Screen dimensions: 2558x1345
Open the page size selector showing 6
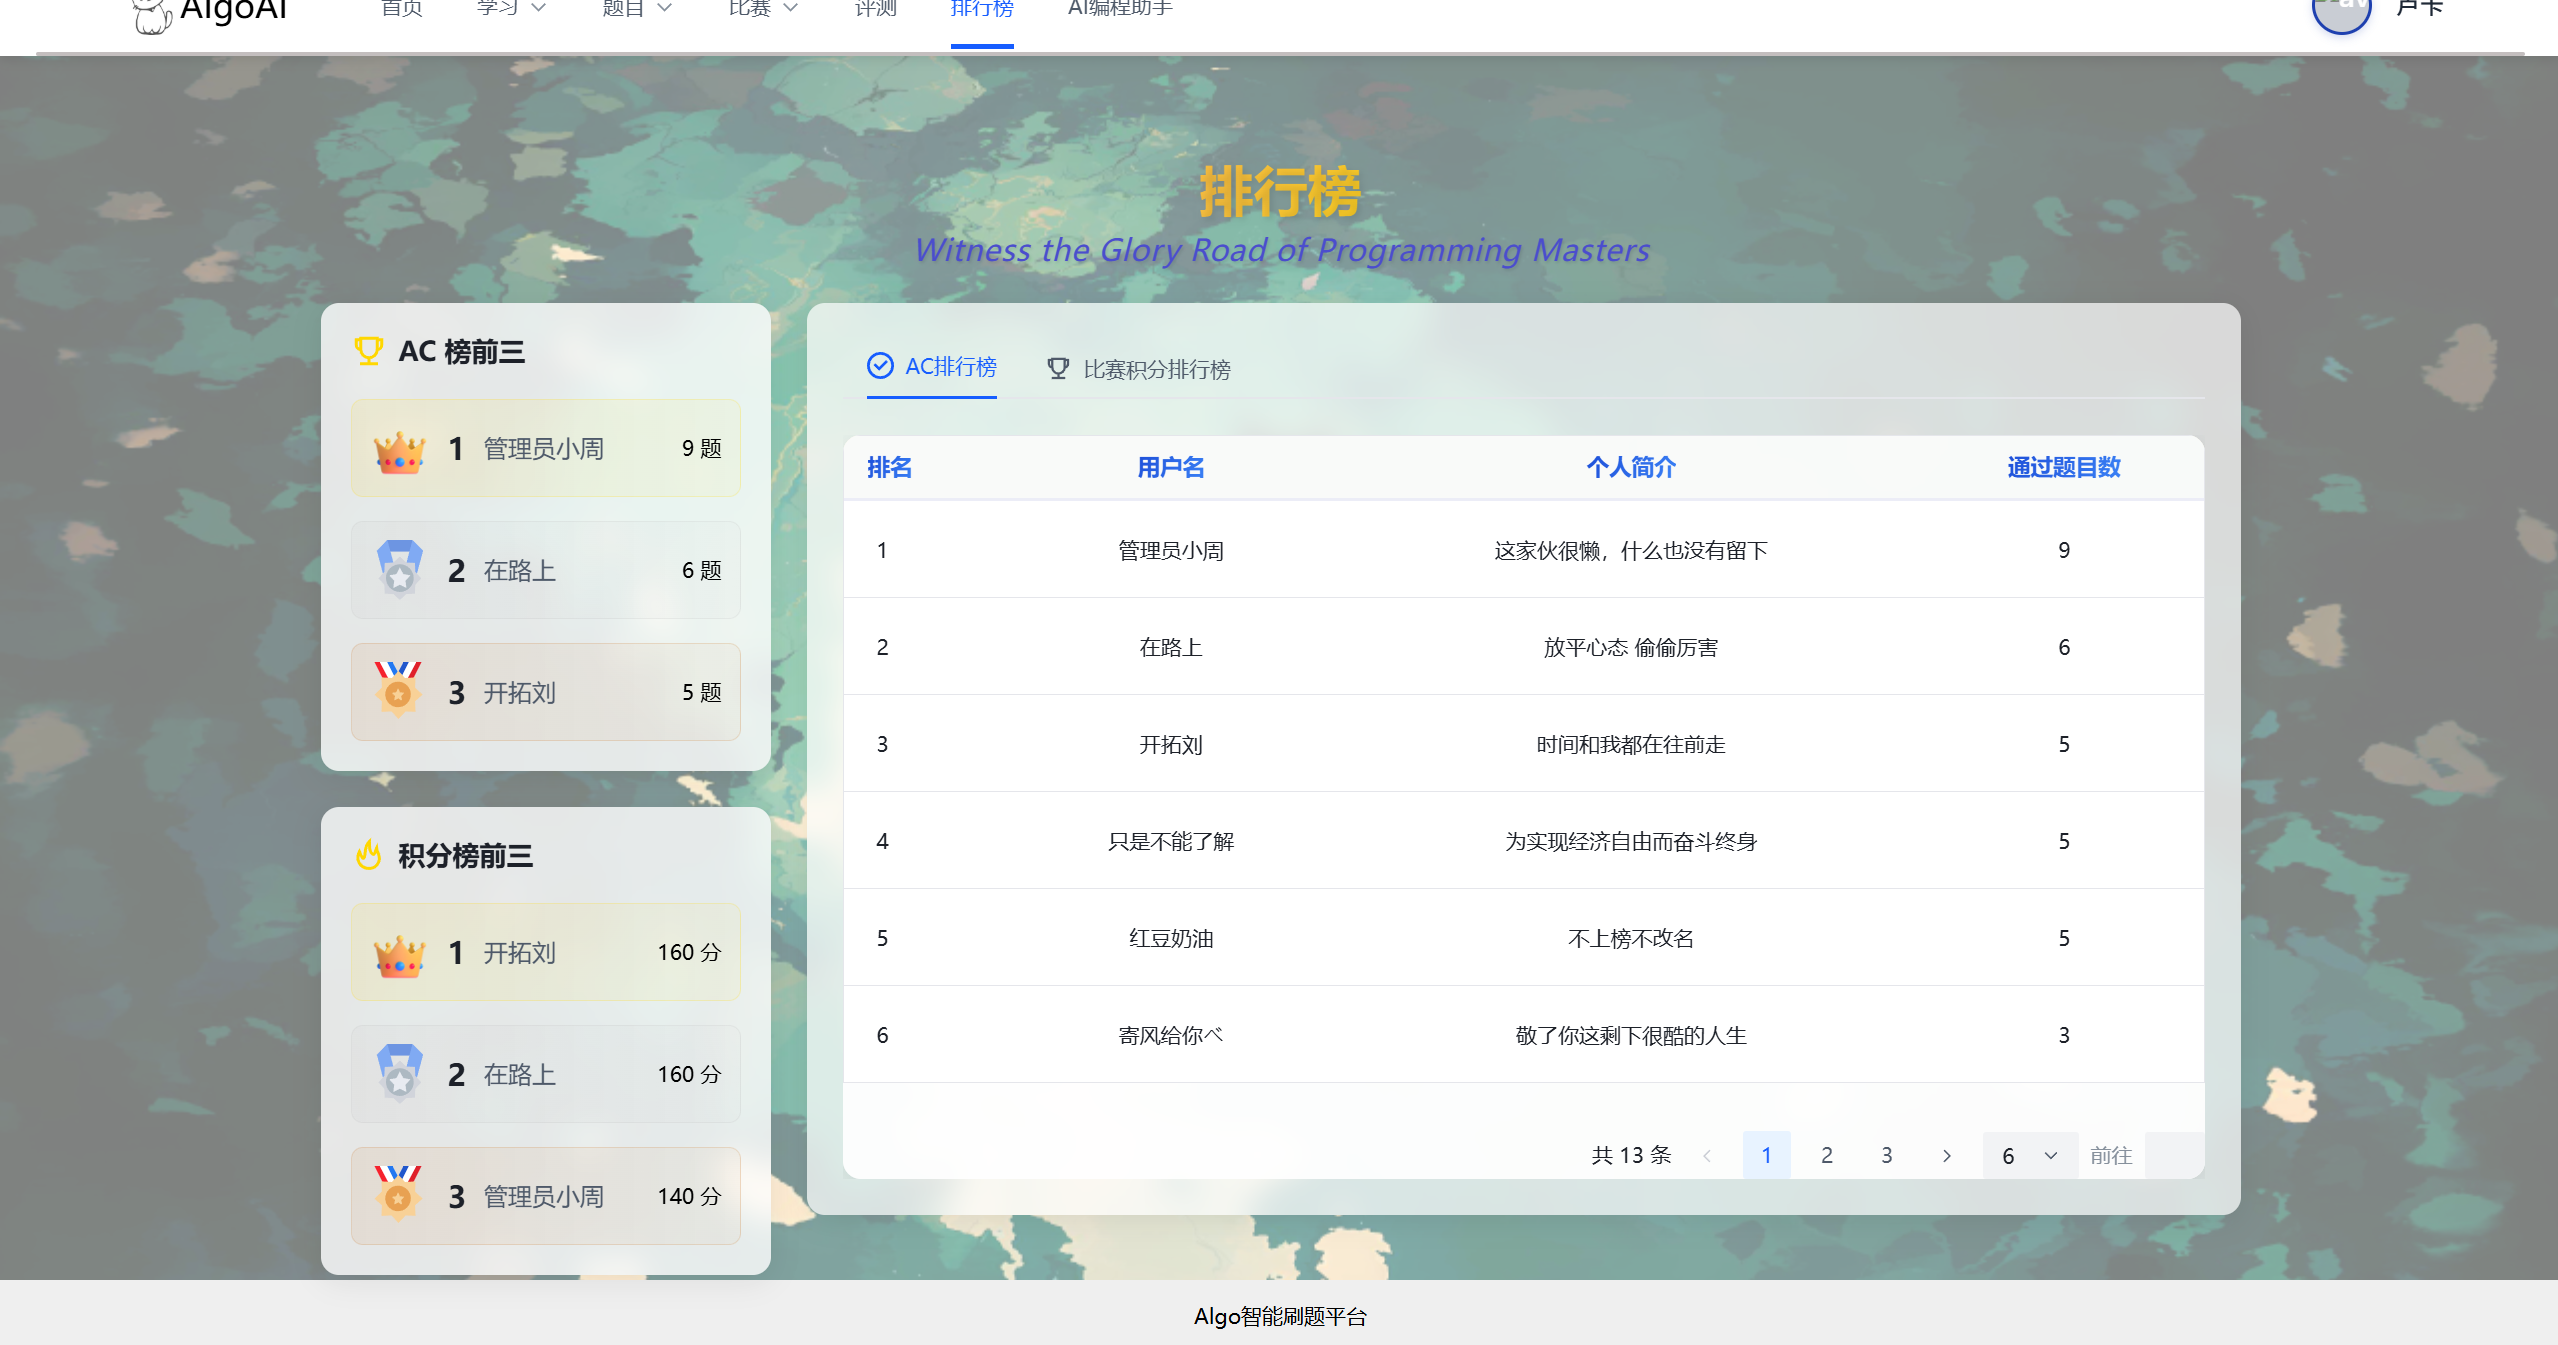tap(2029, 1155)
